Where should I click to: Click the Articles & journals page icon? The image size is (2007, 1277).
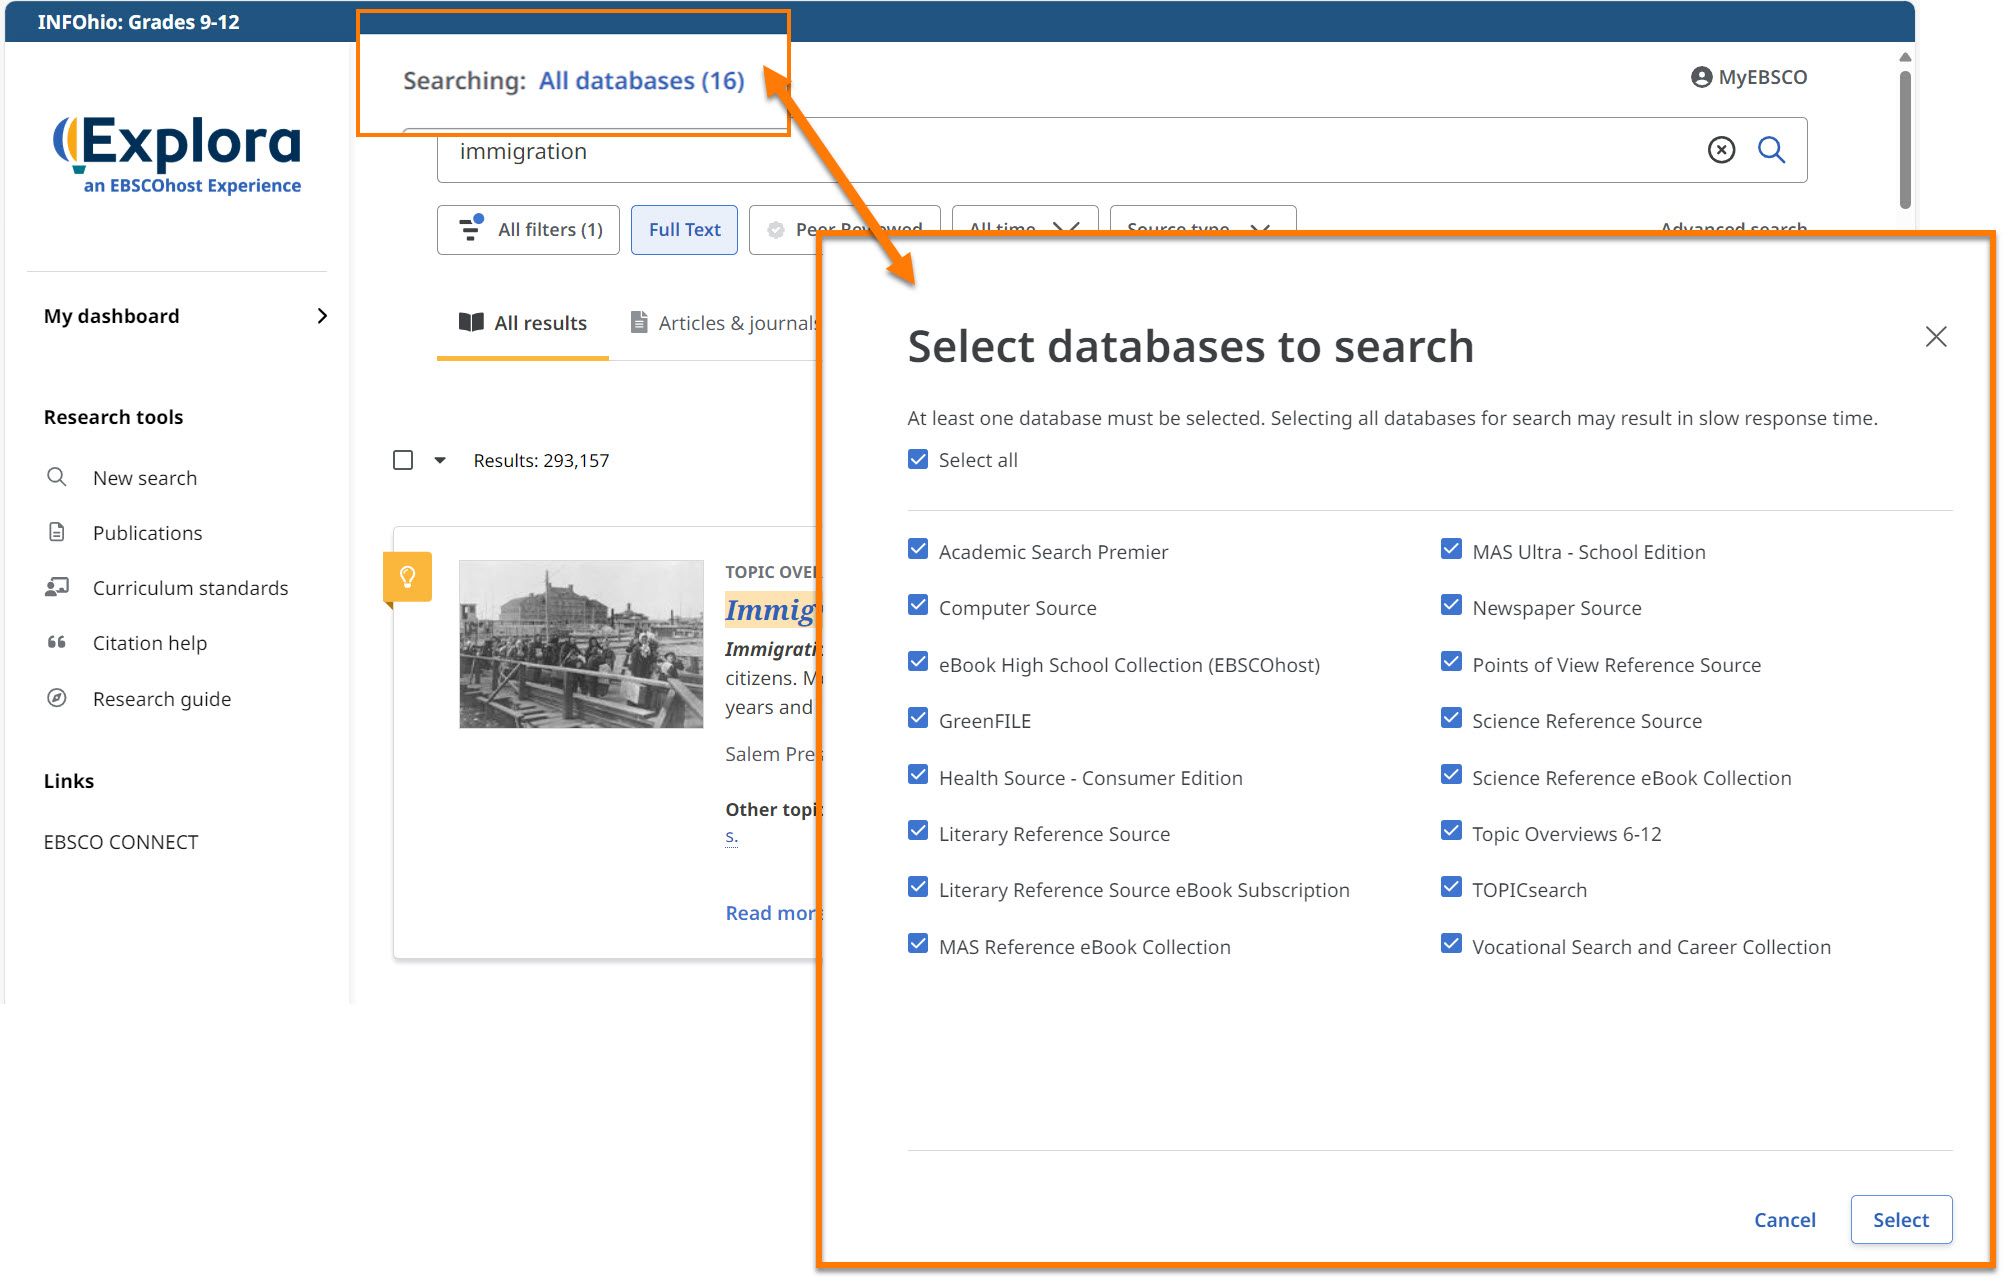tap(639, 322)
